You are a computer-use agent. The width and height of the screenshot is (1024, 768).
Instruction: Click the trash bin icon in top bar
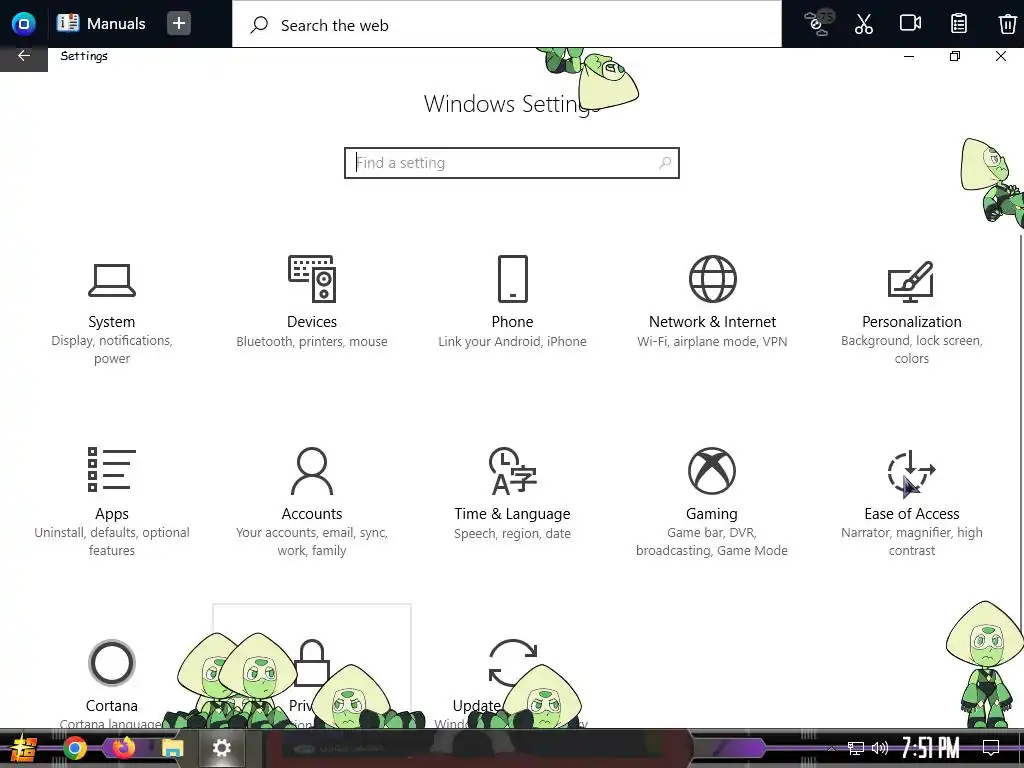pos(1008,24)
